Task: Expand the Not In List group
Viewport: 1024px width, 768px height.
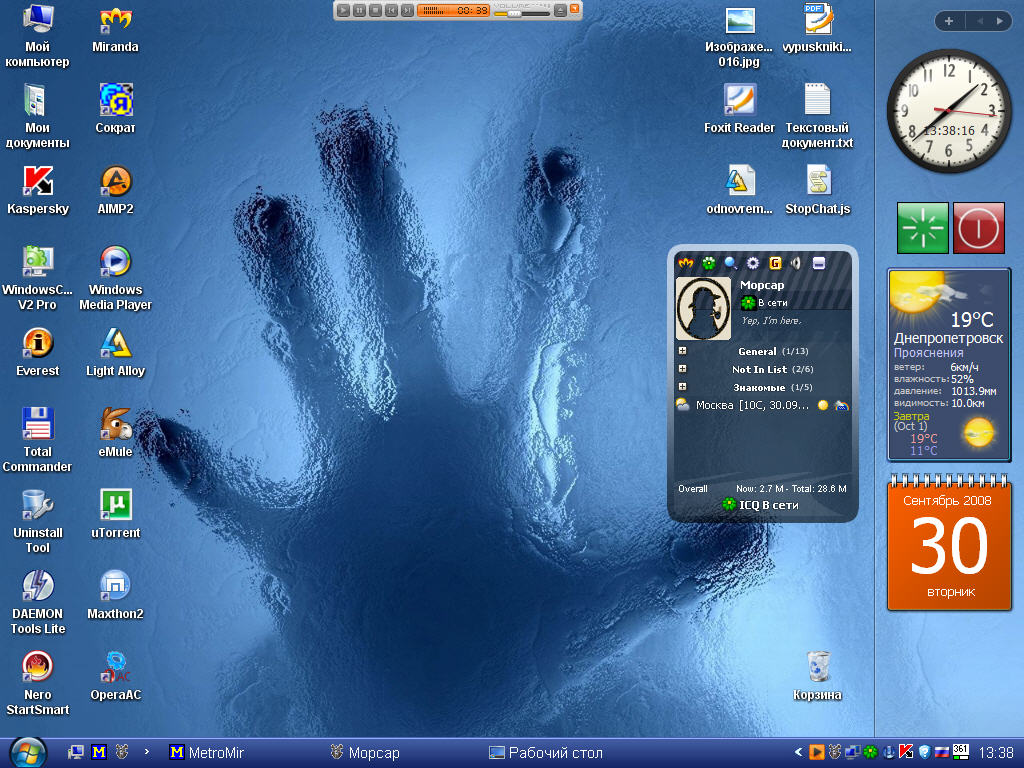Action: pyautogui.click(x=682, y=369)
